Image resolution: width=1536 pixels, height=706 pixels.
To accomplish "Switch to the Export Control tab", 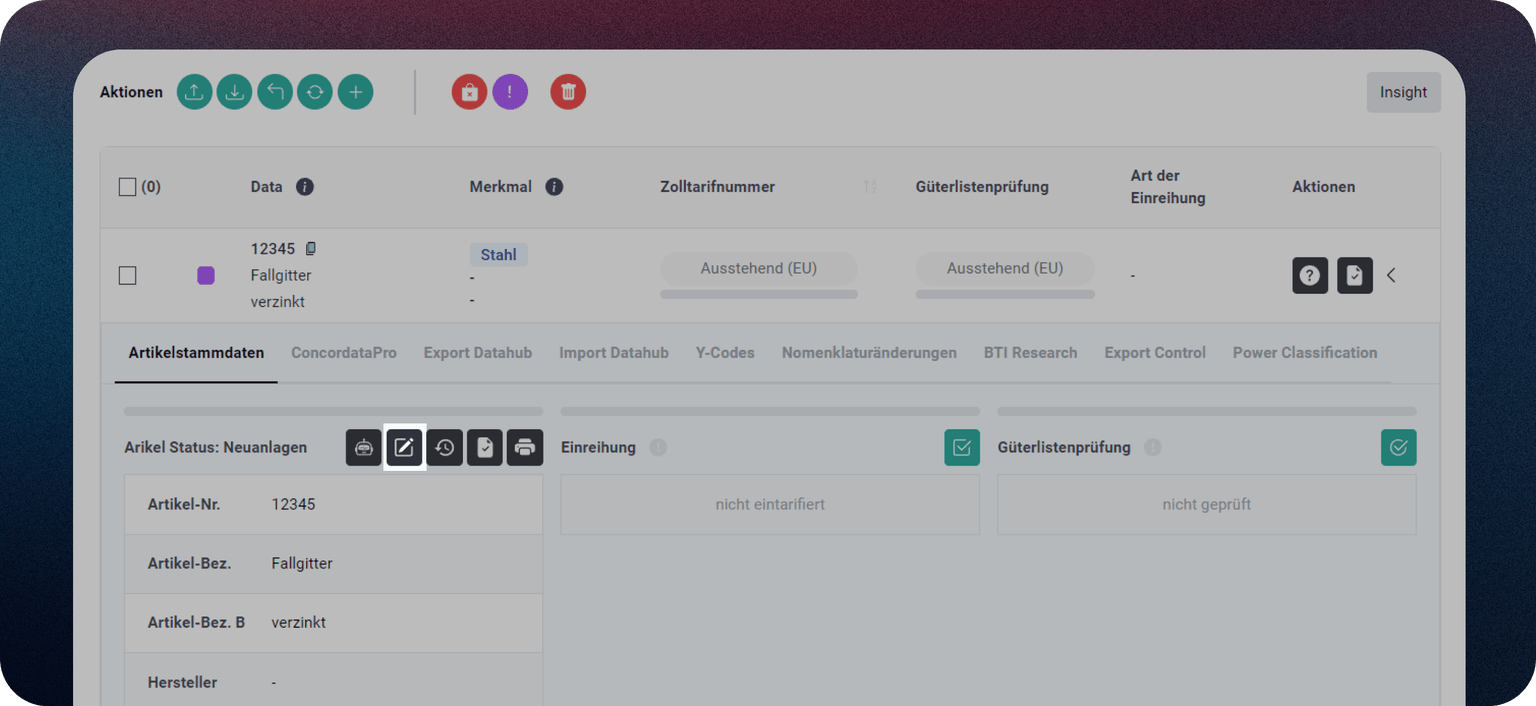I will pyautogui.click(x=1154, y=352).
